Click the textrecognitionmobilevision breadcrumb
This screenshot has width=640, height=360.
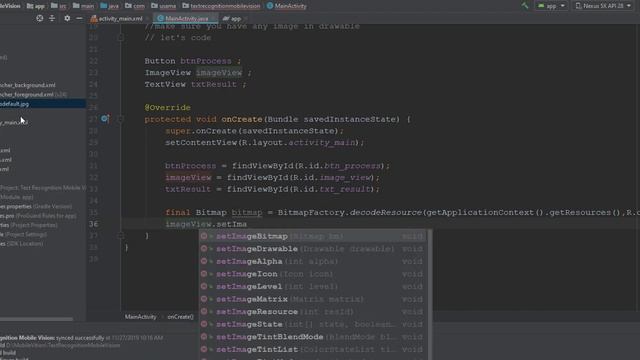pyautogui.click(x=221, y=6)
